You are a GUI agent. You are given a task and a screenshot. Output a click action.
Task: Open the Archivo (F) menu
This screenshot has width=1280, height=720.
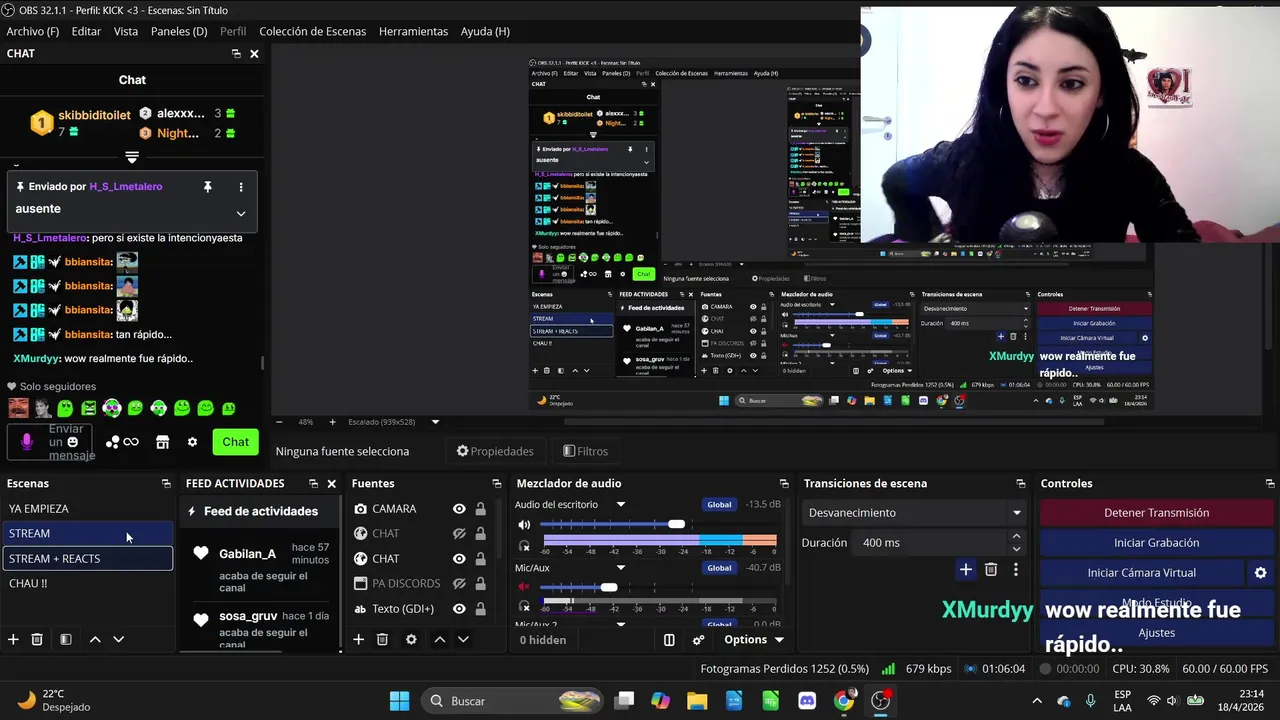[33, 31]
